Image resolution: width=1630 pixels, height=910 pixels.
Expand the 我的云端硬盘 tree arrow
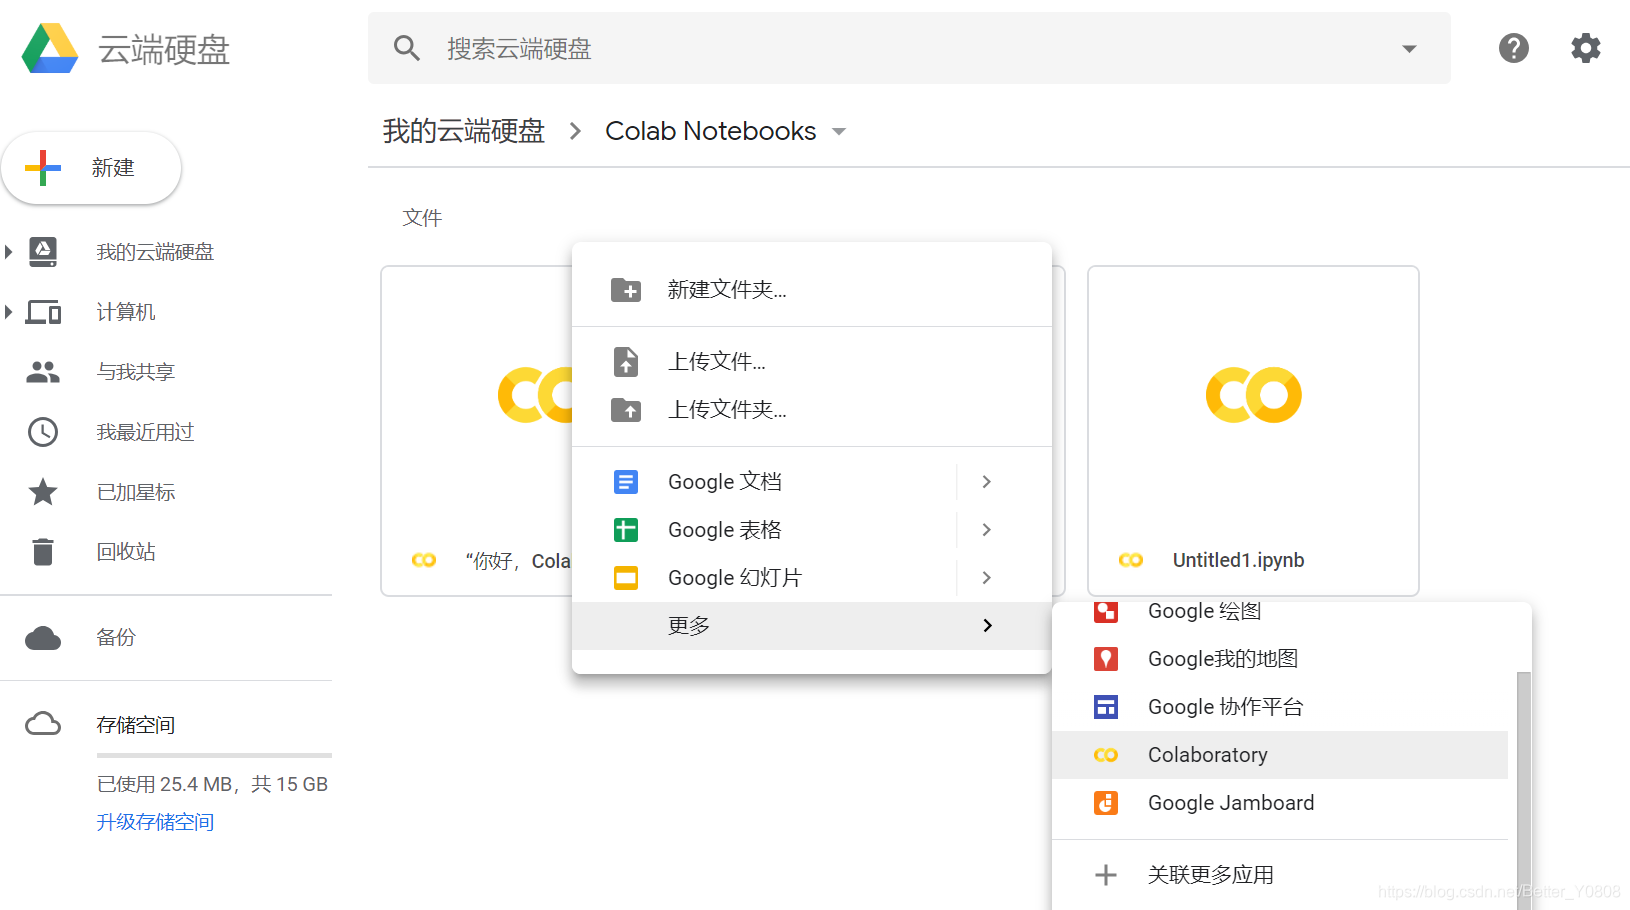click(x=8, y=252)
